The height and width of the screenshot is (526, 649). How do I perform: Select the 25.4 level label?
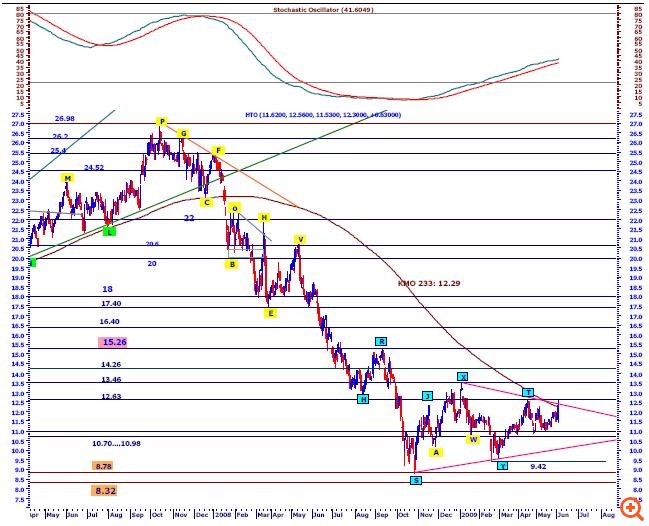58,151
